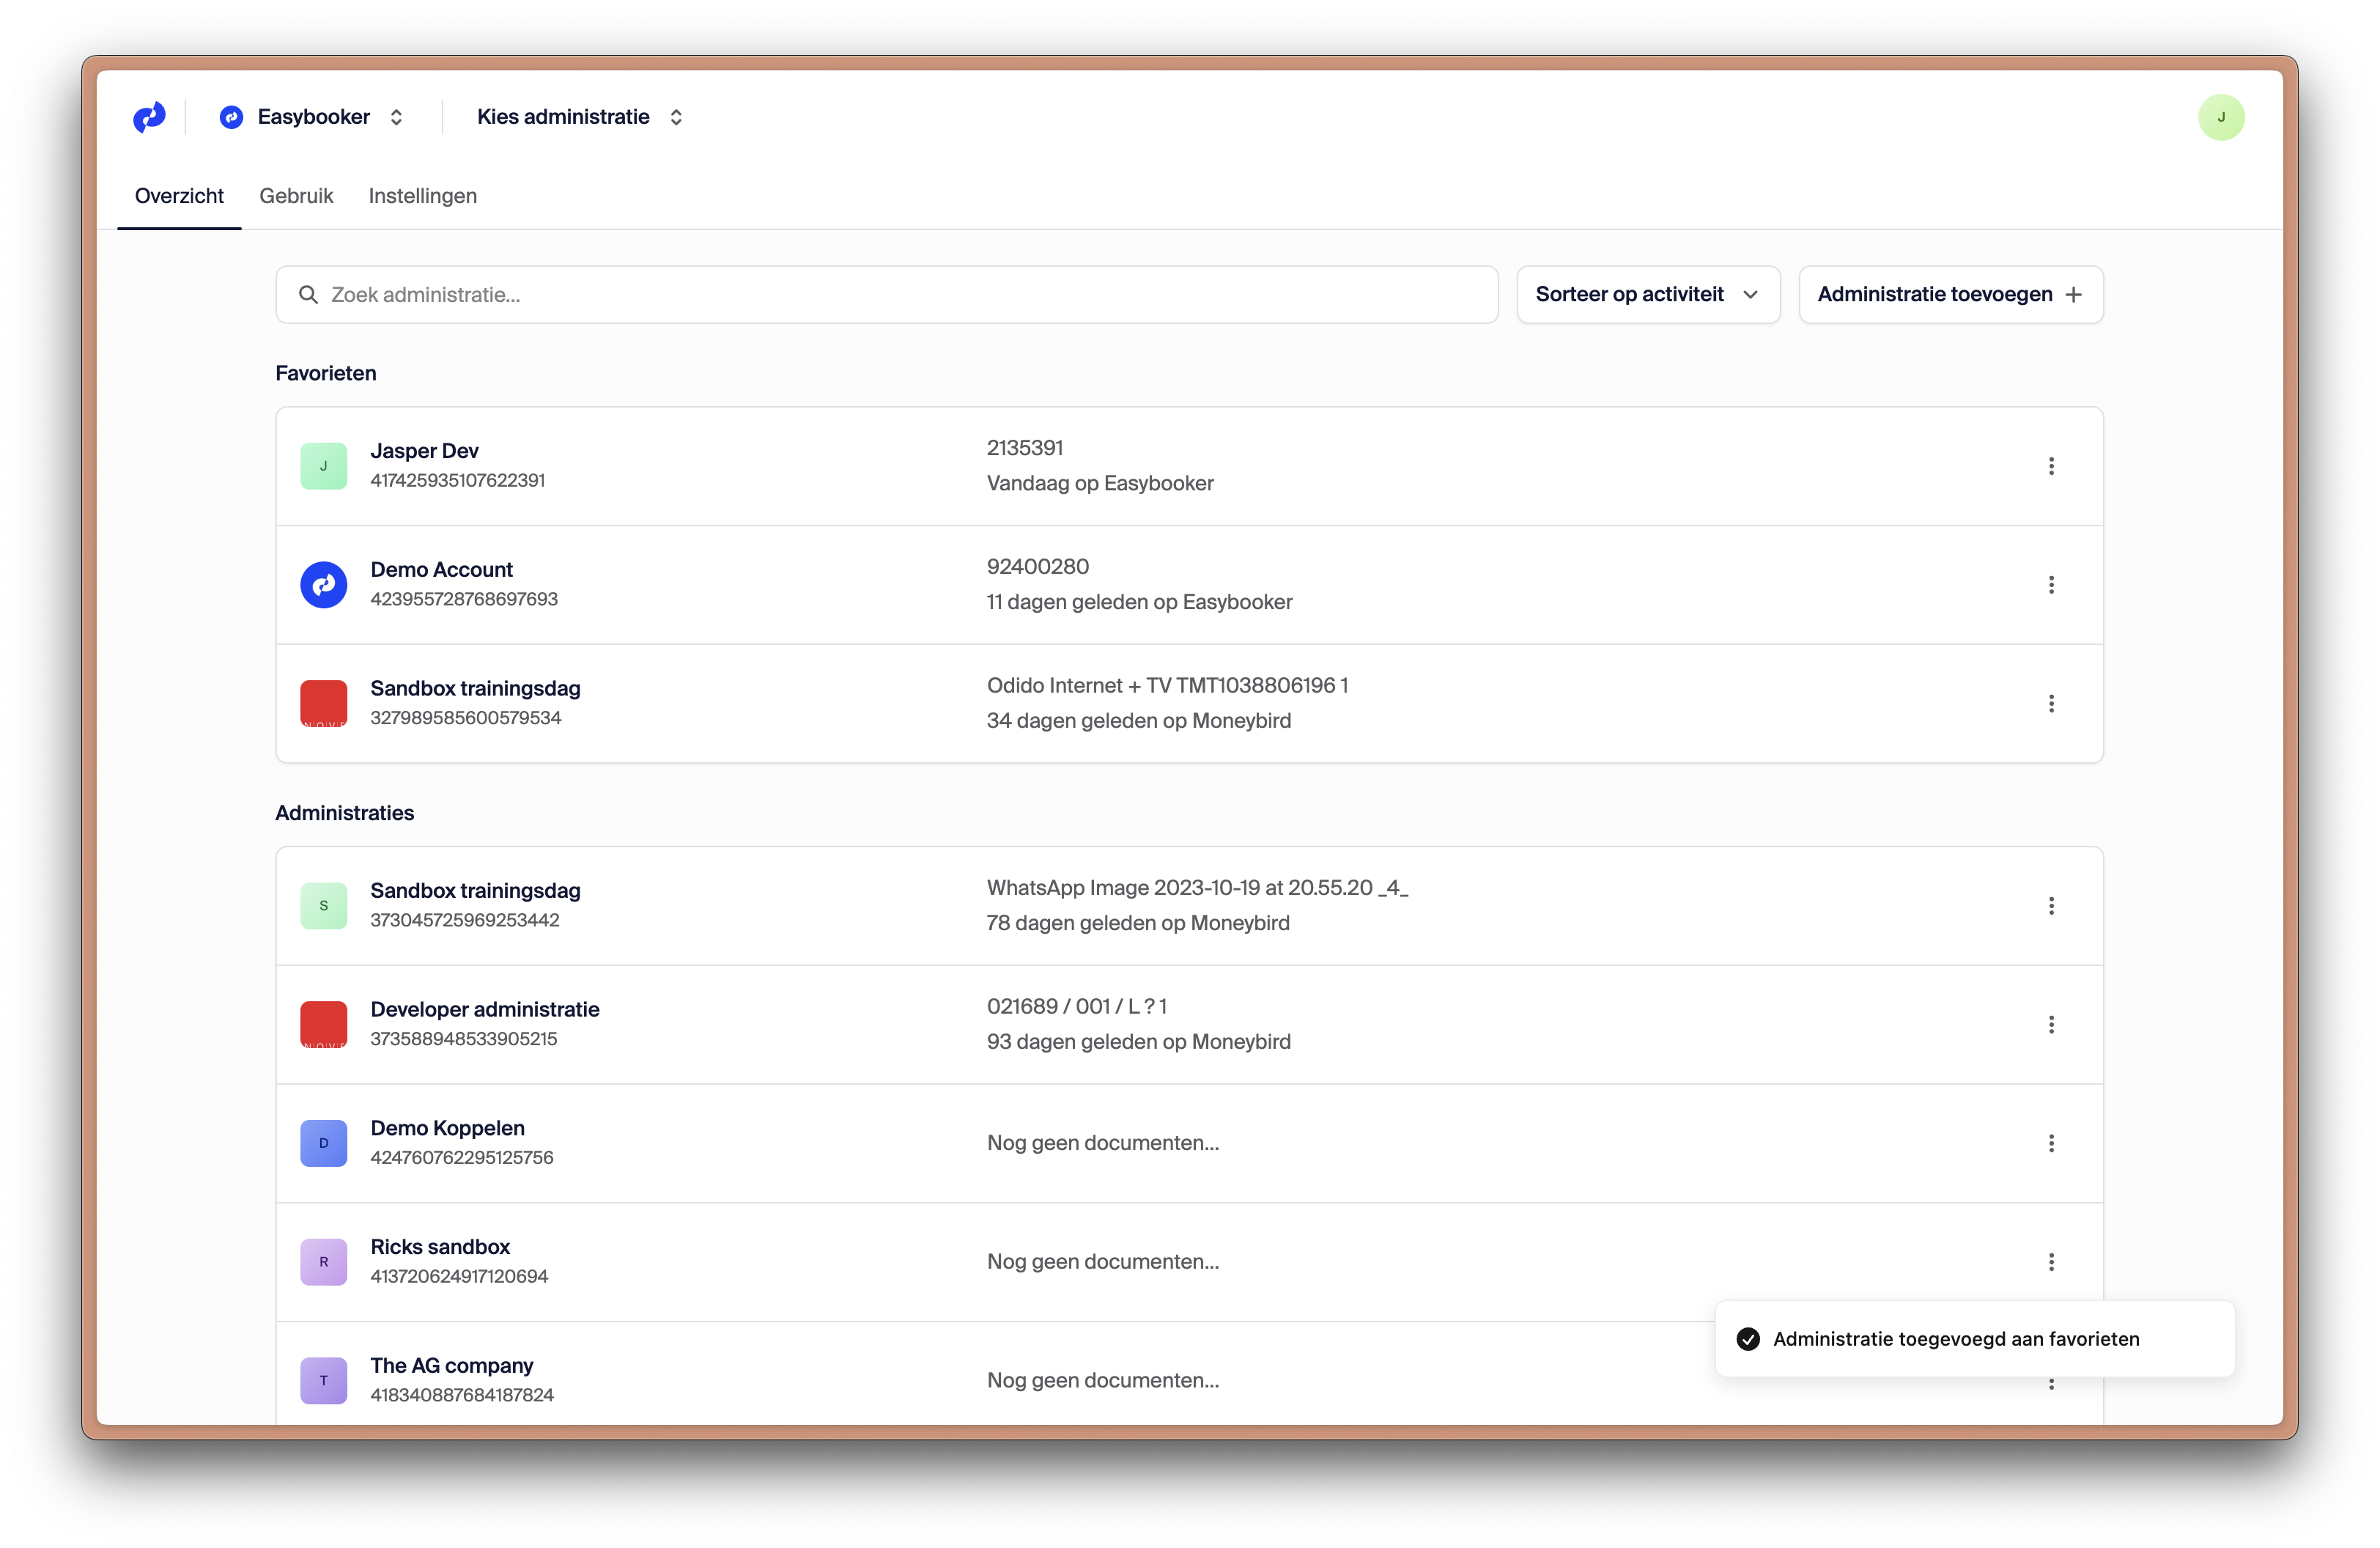Open options menu for Developer administratie
The width and height of the screenshot is (2380, 1548).
2050,1024
